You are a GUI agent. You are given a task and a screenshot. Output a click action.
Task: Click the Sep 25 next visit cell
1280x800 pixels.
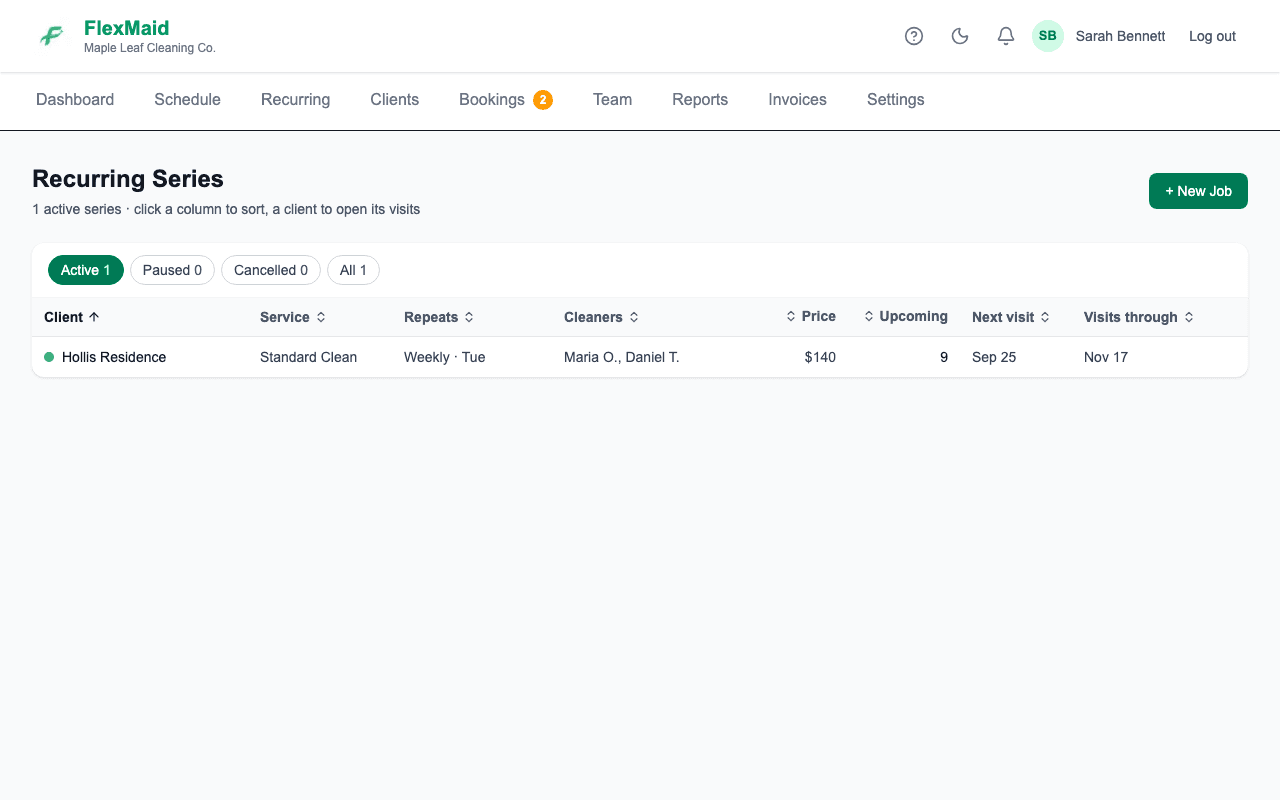[x=994, y=357]
